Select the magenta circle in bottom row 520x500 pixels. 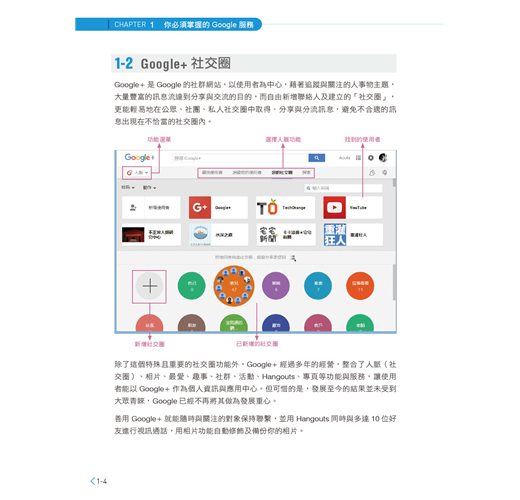(318, 323)
